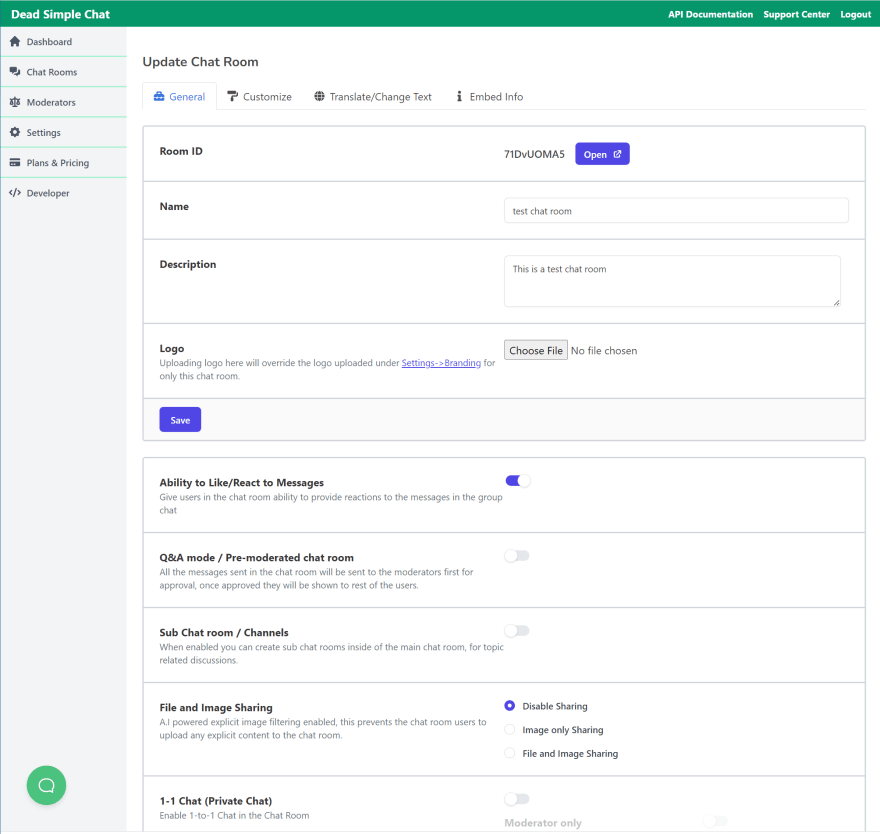
Task: Enable the Sub Chat room / Channels toggle
Action: point(517,631)
